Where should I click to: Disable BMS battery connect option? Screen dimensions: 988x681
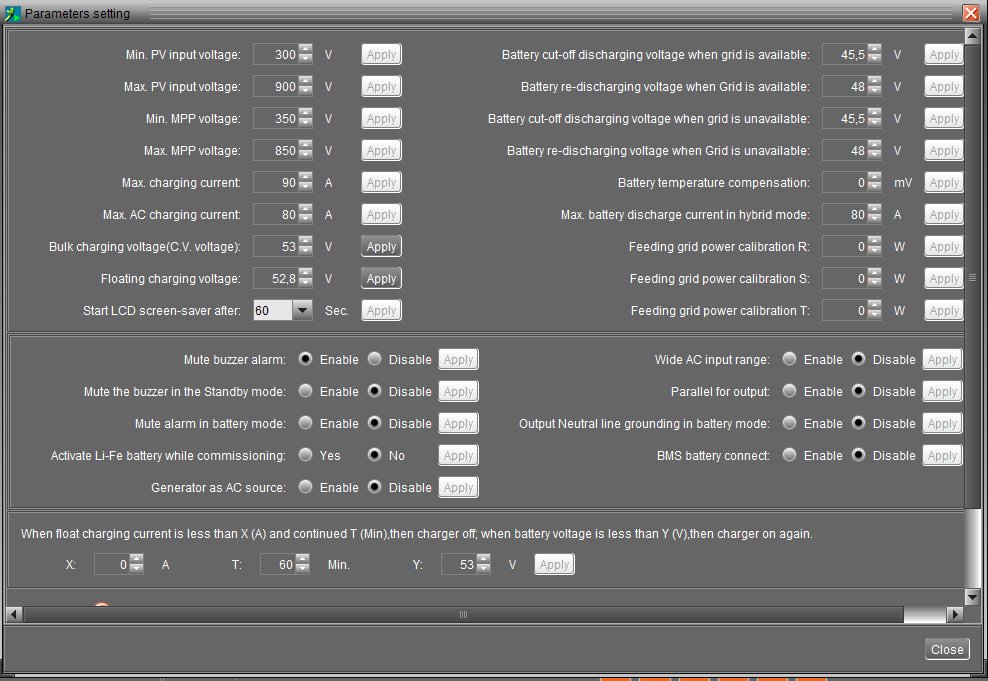pos(858,455)
